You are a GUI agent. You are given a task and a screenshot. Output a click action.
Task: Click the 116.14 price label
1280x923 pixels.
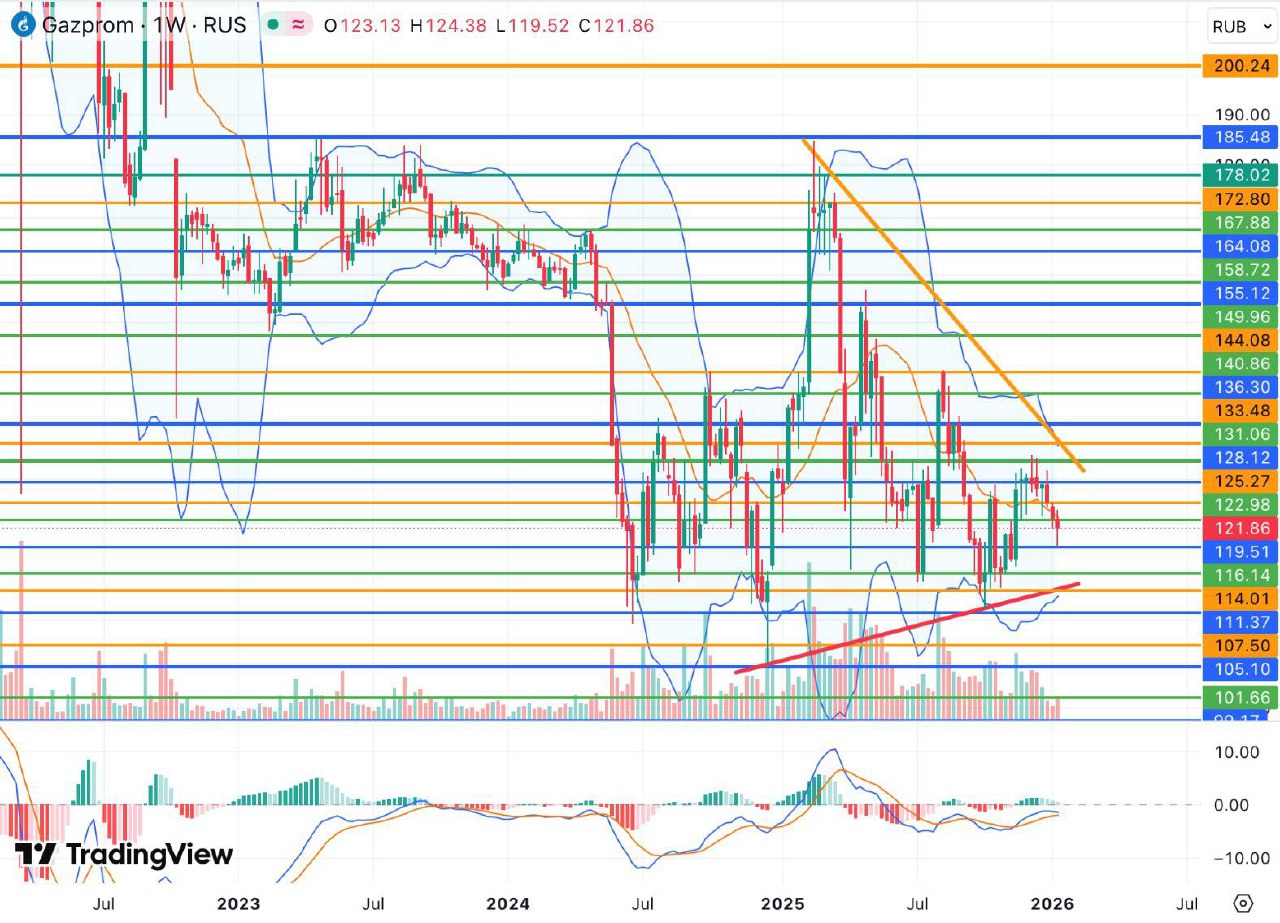(1238, 575)
